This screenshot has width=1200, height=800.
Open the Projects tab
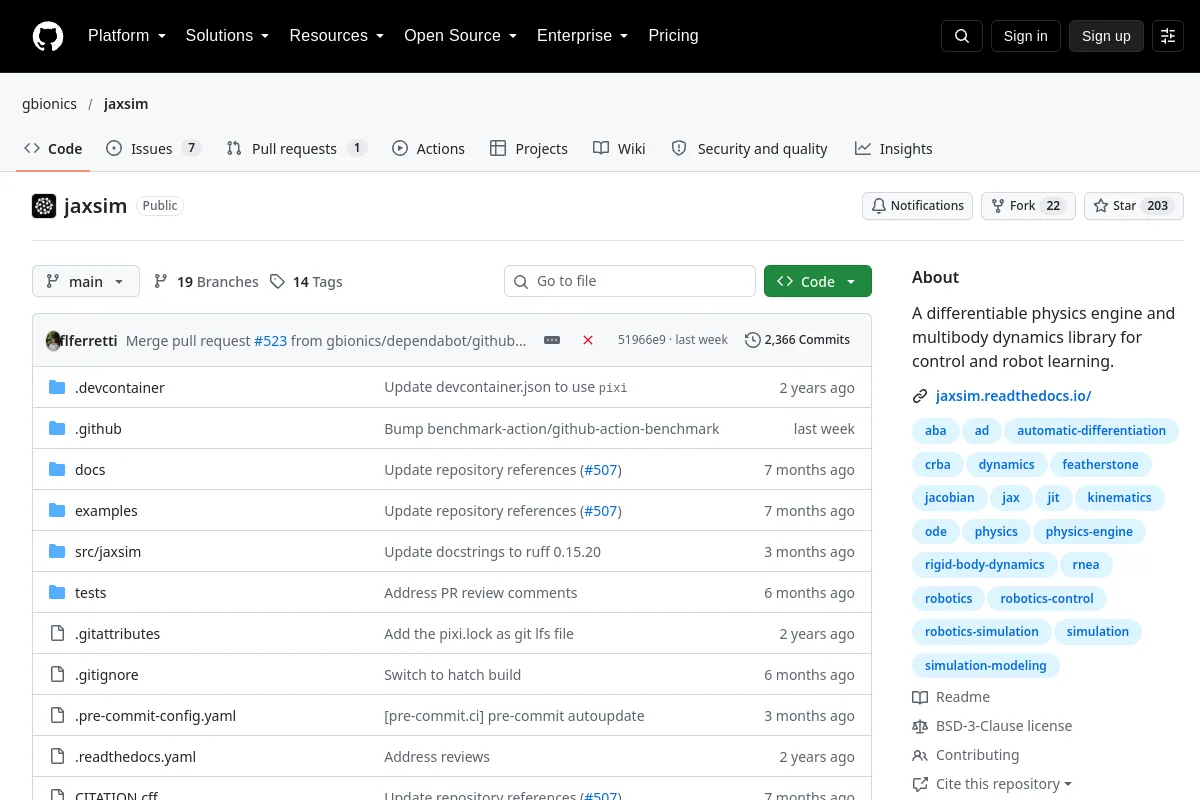coord(529,148)
